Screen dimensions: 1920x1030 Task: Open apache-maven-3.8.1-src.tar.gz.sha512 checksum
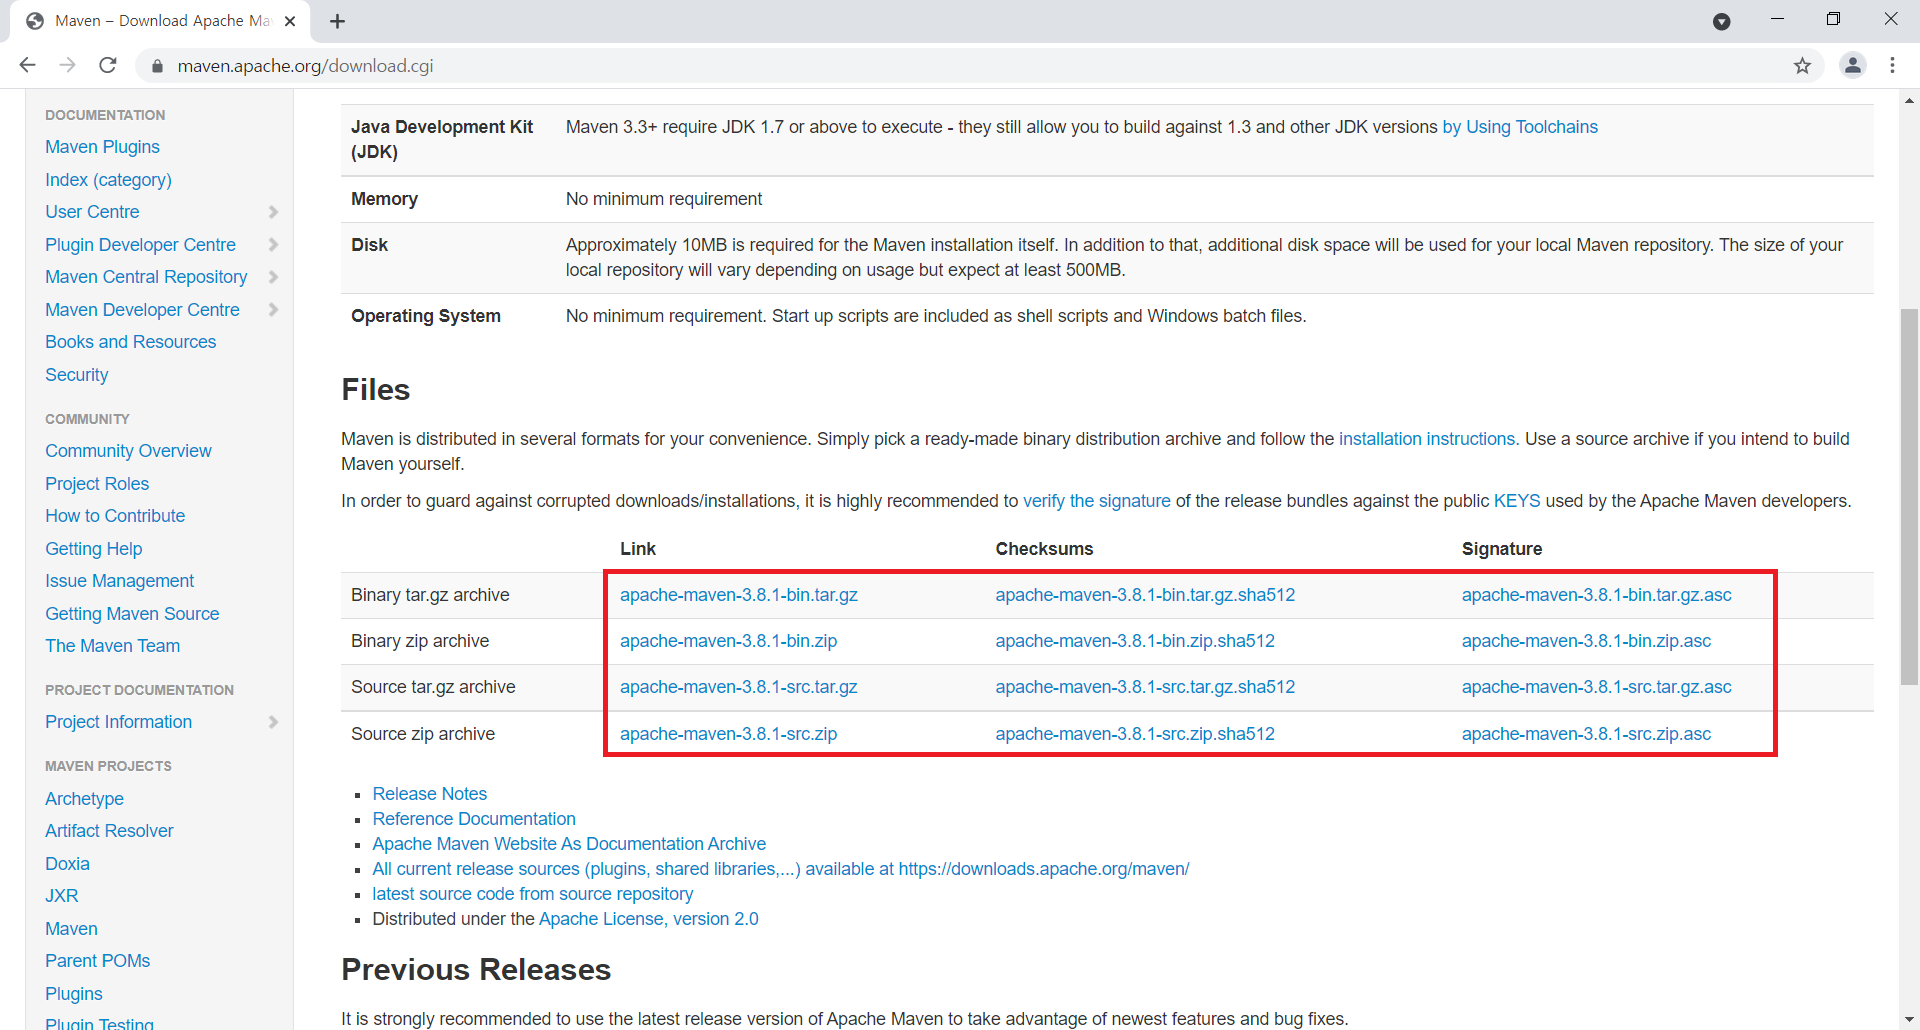click(x=1145, y=687)
